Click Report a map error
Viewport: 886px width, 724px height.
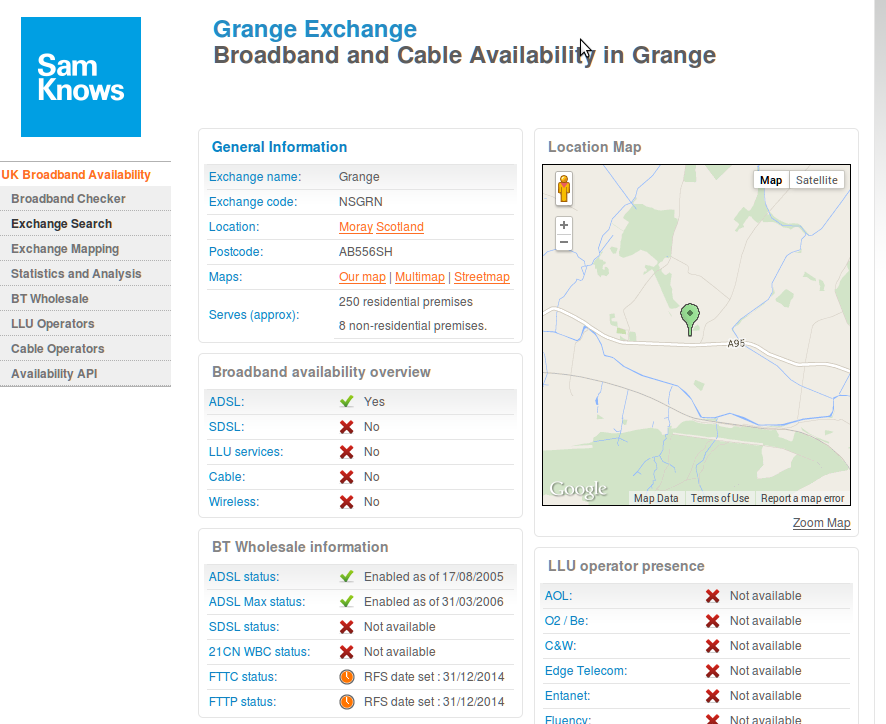point(802,498)
